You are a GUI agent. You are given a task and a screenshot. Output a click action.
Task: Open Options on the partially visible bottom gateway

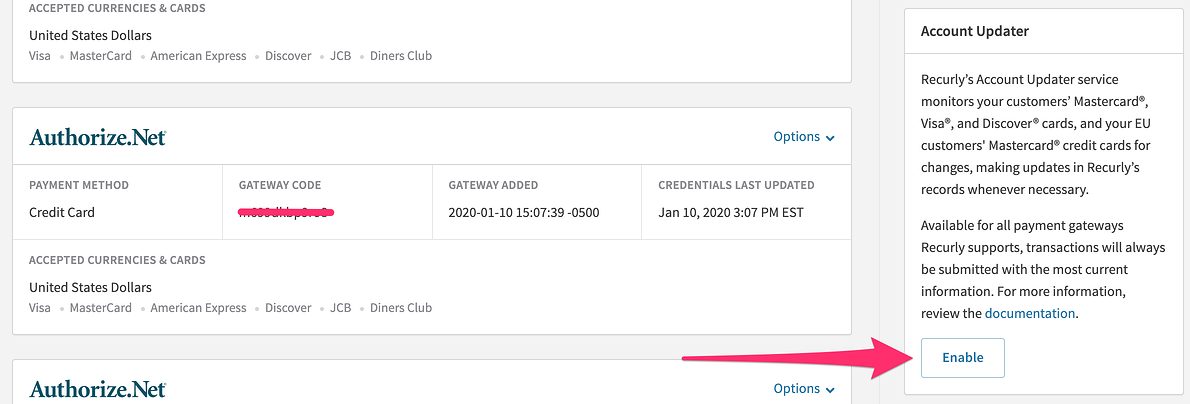pyautogui.click(x=804, y=389)
